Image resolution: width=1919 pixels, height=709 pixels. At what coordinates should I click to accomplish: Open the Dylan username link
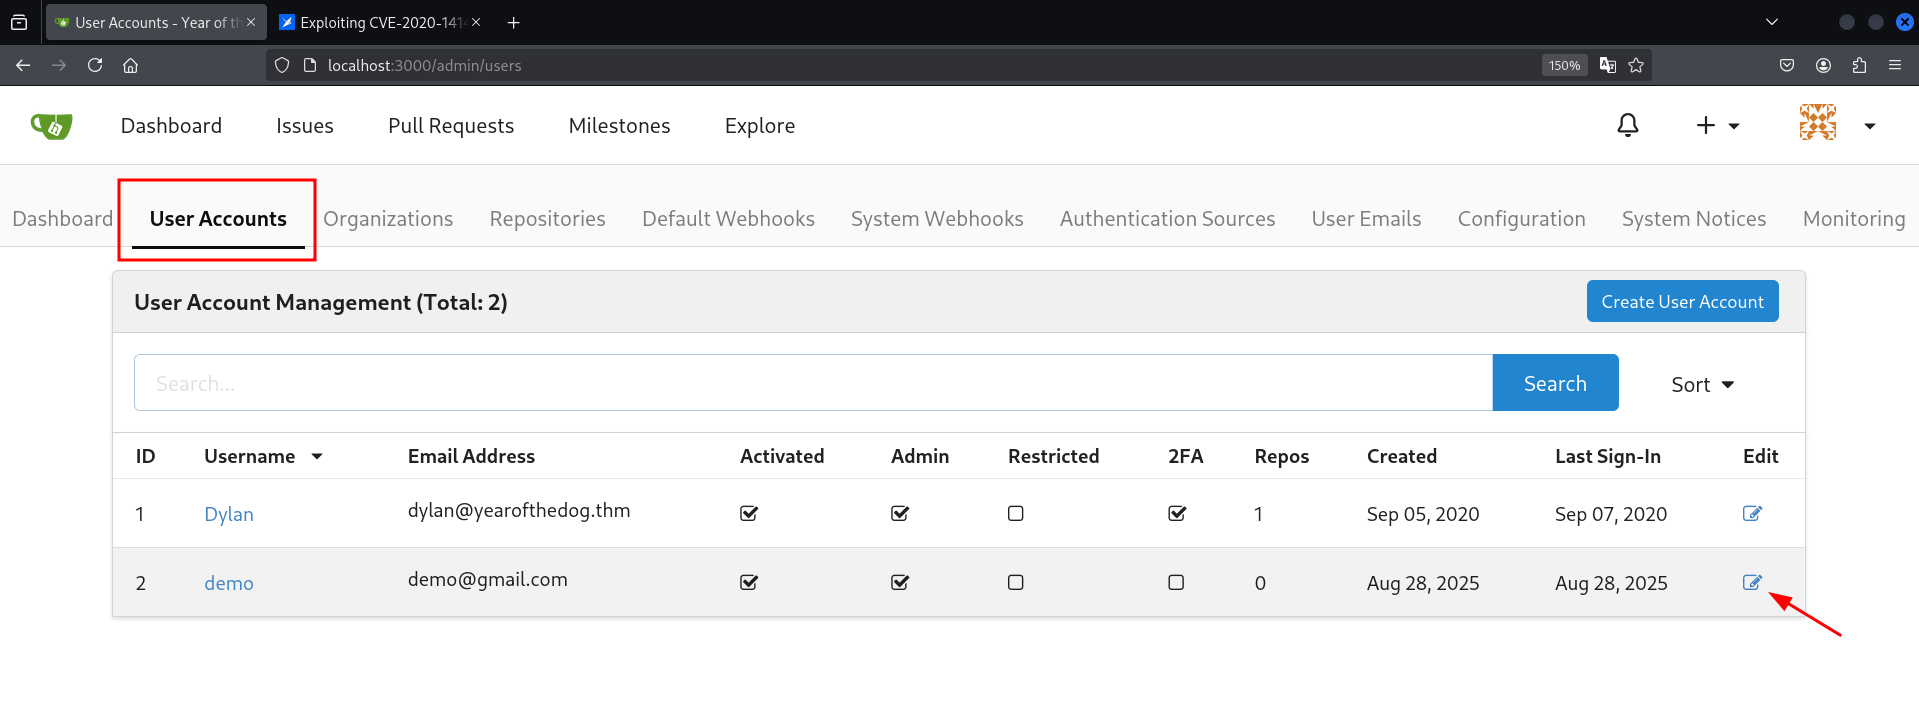click(x=229, y=514)
